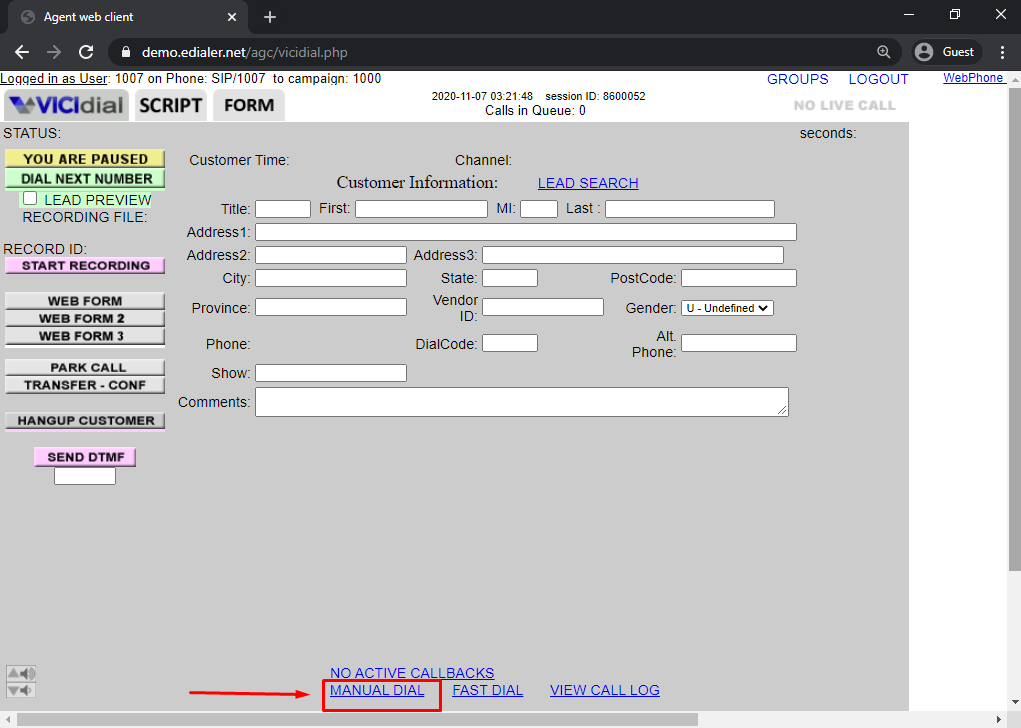Open WEB FORM 3 button

pyautogui.click(x=85, y=336)
